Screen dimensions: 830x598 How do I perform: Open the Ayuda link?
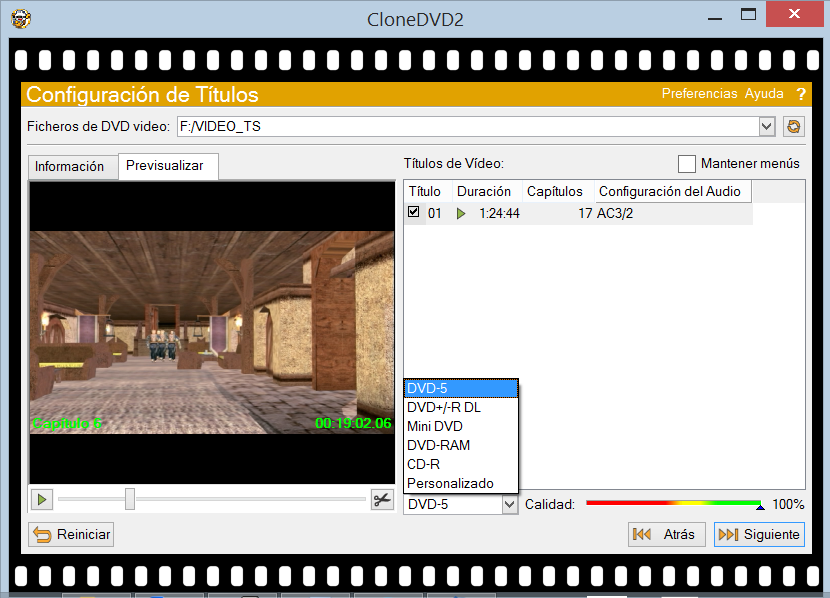click(x=764, y=94)
